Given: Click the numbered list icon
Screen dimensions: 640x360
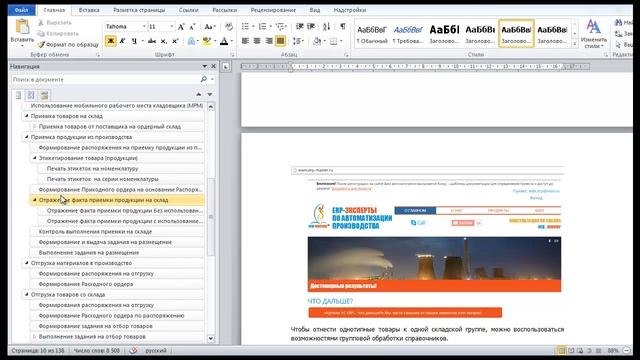Looking at the screenshot, I should 262,27.
